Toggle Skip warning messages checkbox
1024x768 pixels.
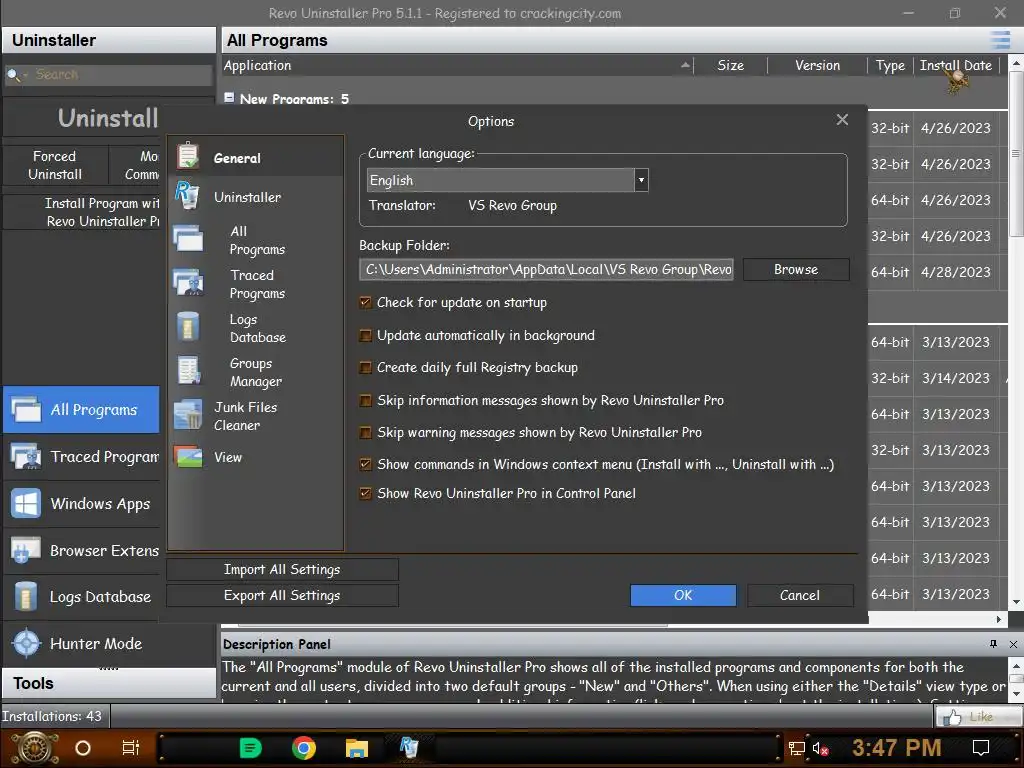[x=366, y=432]
